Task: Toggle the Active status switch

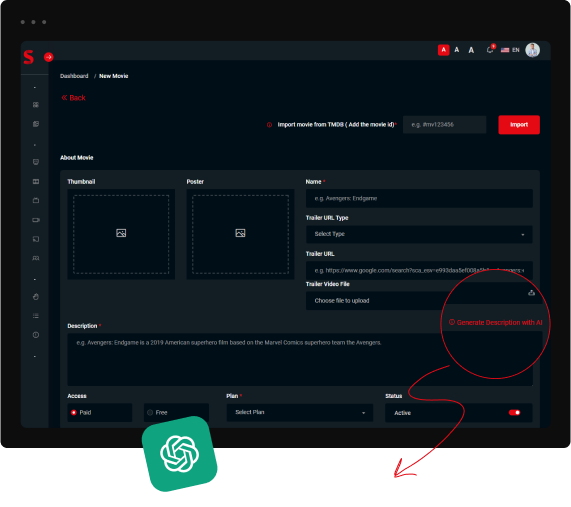Action: (514, 413)
